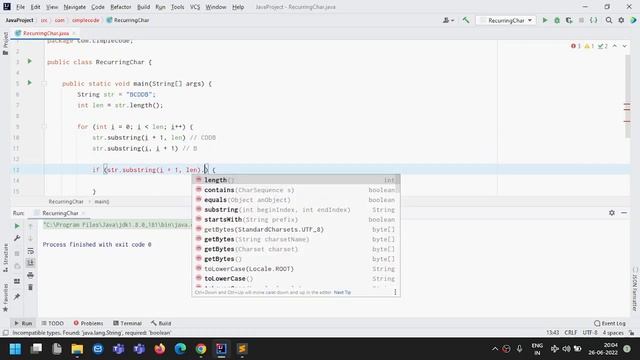
Task: Restore layout icon in Run panel
Action: [17, 281]
